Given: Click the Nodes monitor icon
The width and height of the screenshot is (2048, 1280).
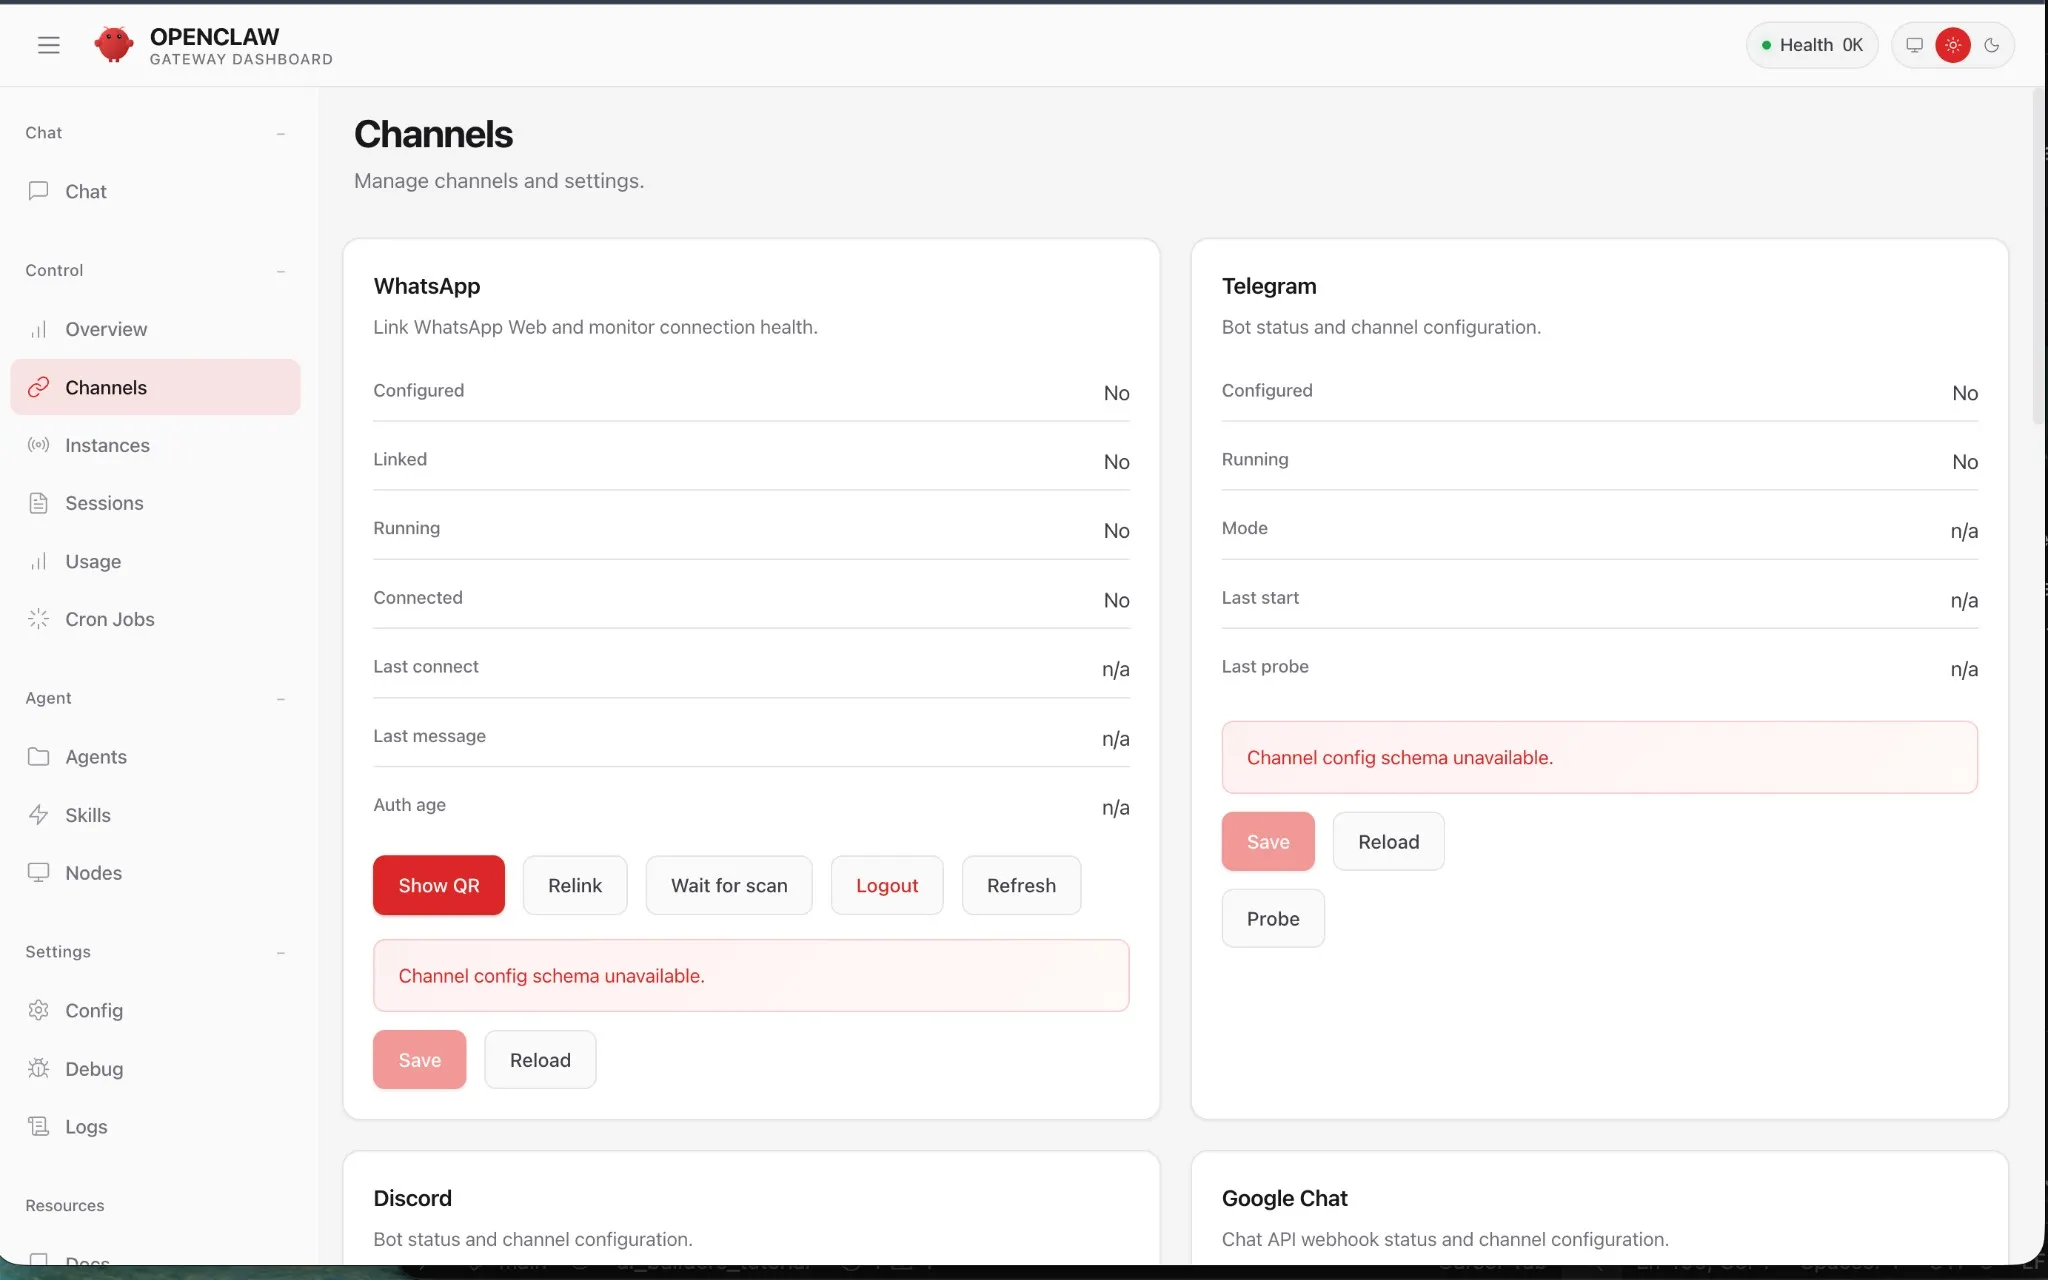Looking at the screenshot, I should 38,872.
